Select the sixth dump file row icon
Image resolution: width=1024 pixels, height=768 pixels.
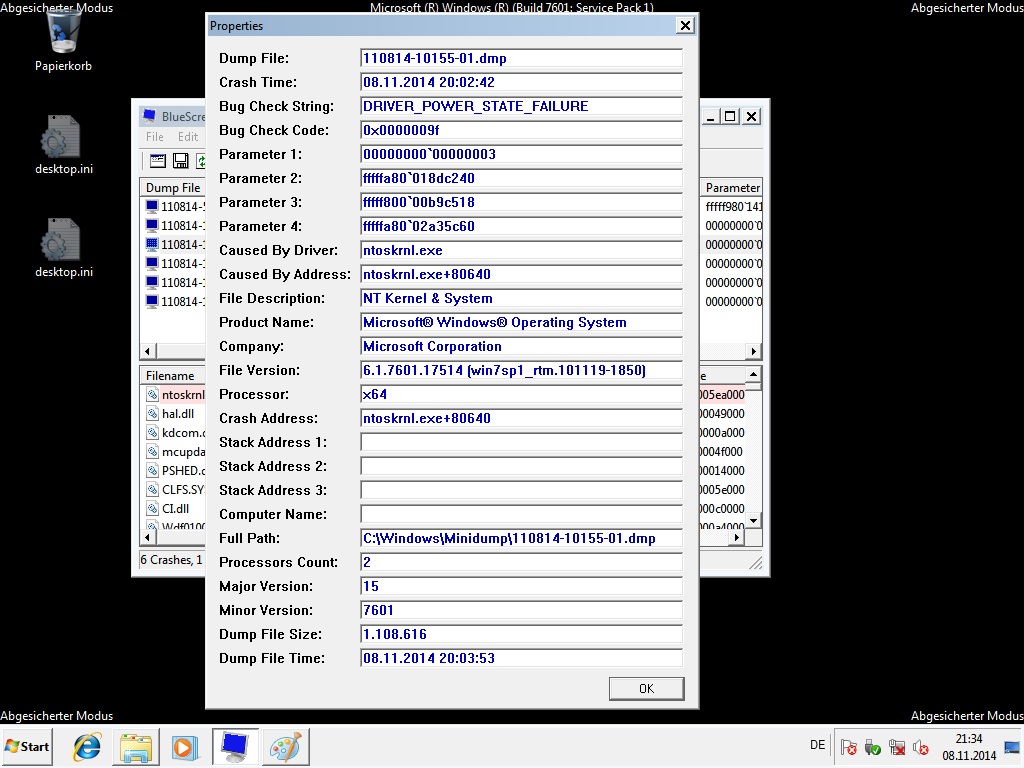pyautogui.click(x=152, y=301)
